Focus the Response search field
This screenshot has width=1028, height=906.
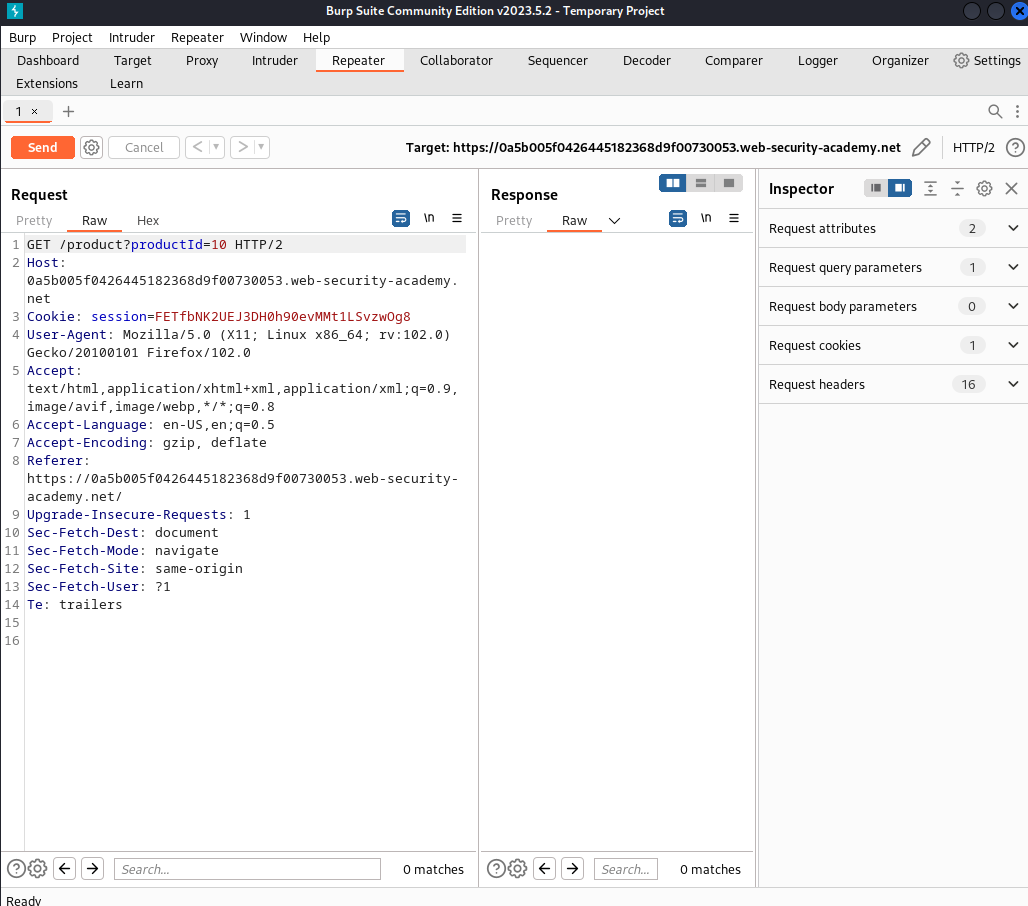[625, 869]
